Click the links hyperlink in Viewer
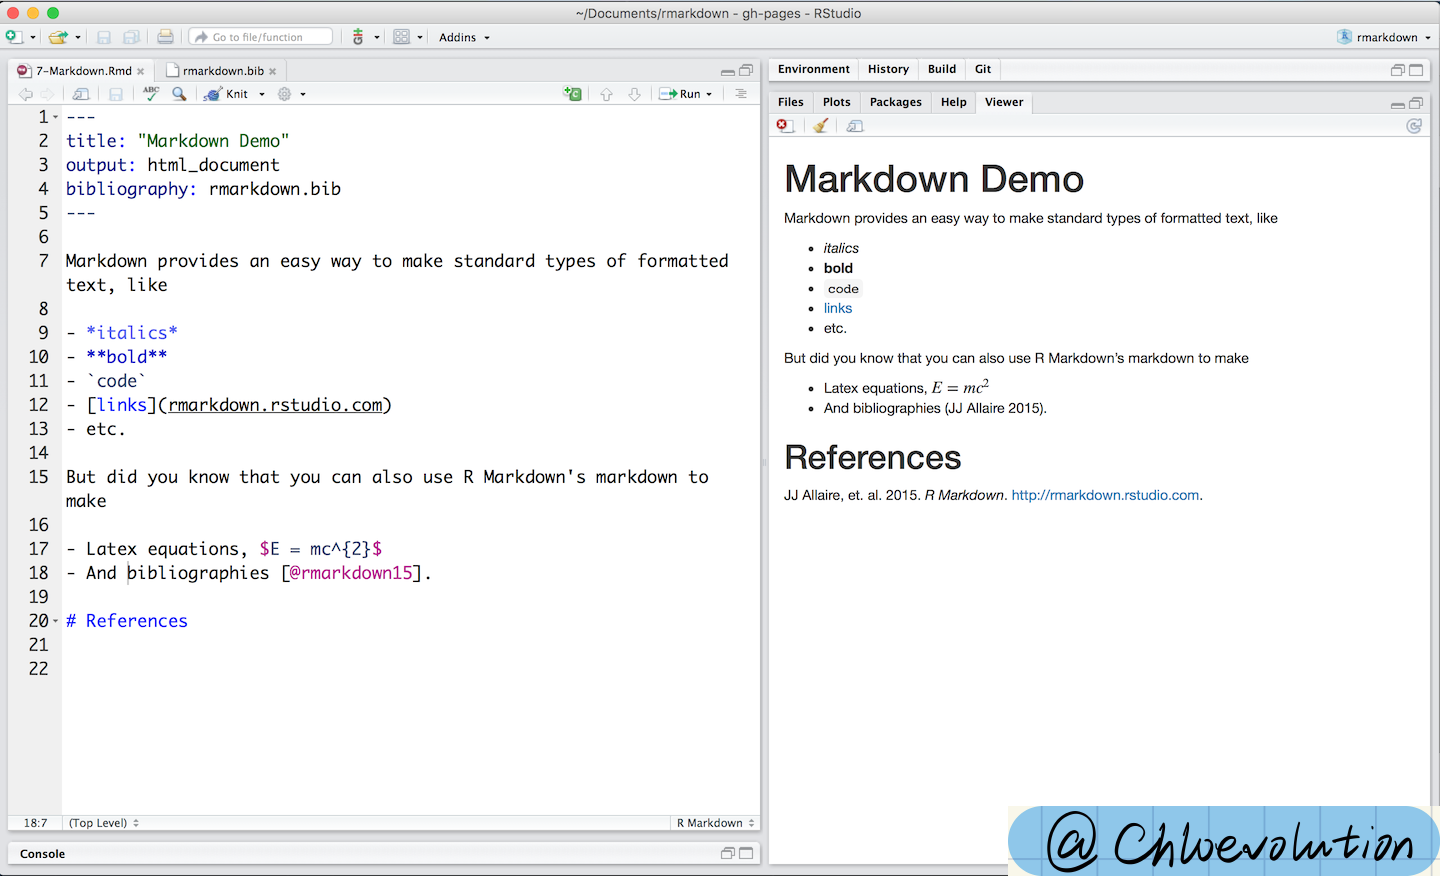Screen dimensions: 1440x876 838,308
